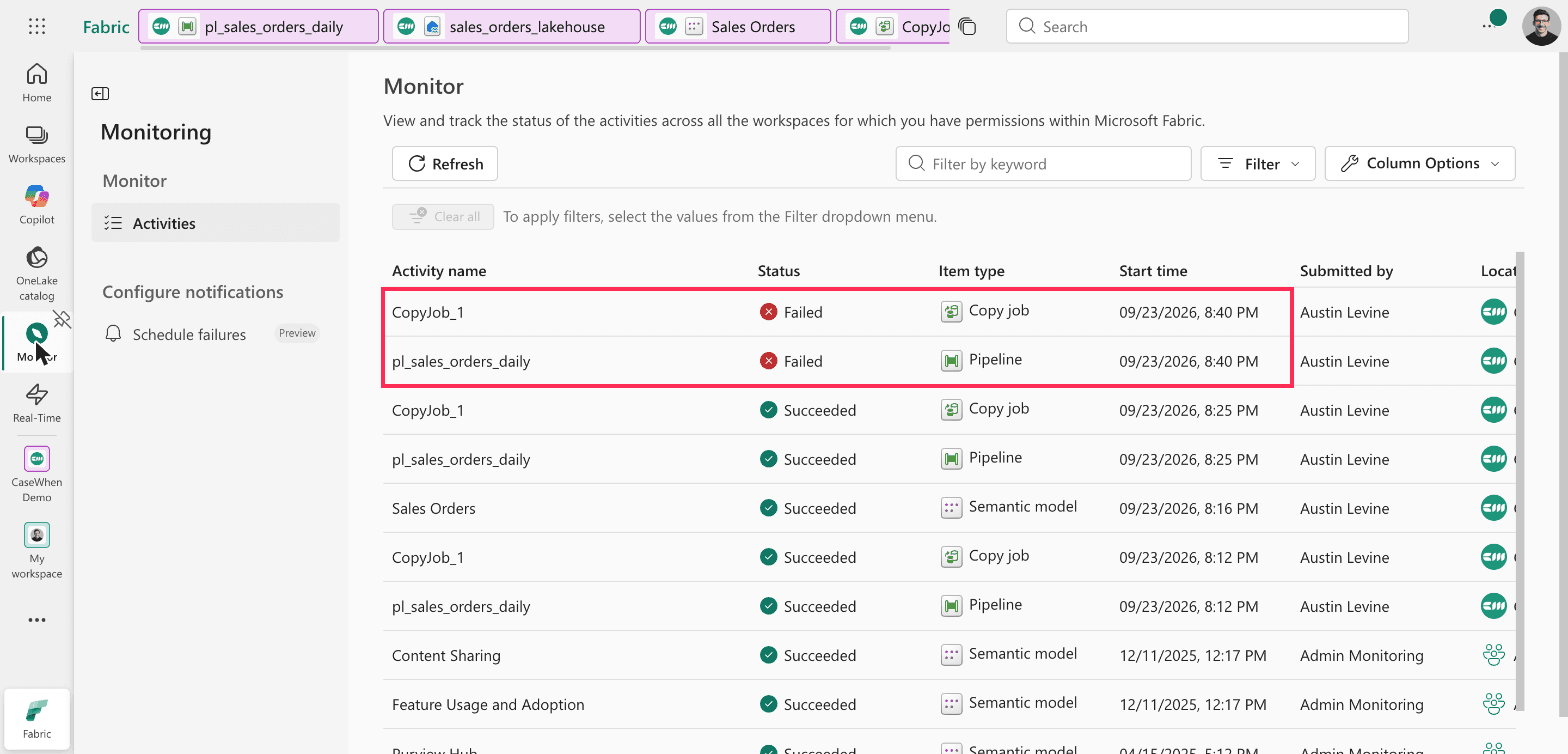Click Semantic model icon for Sales Orders
Image resolution: width=1568 pixels, height=754 pixels.
coord(951,508)
